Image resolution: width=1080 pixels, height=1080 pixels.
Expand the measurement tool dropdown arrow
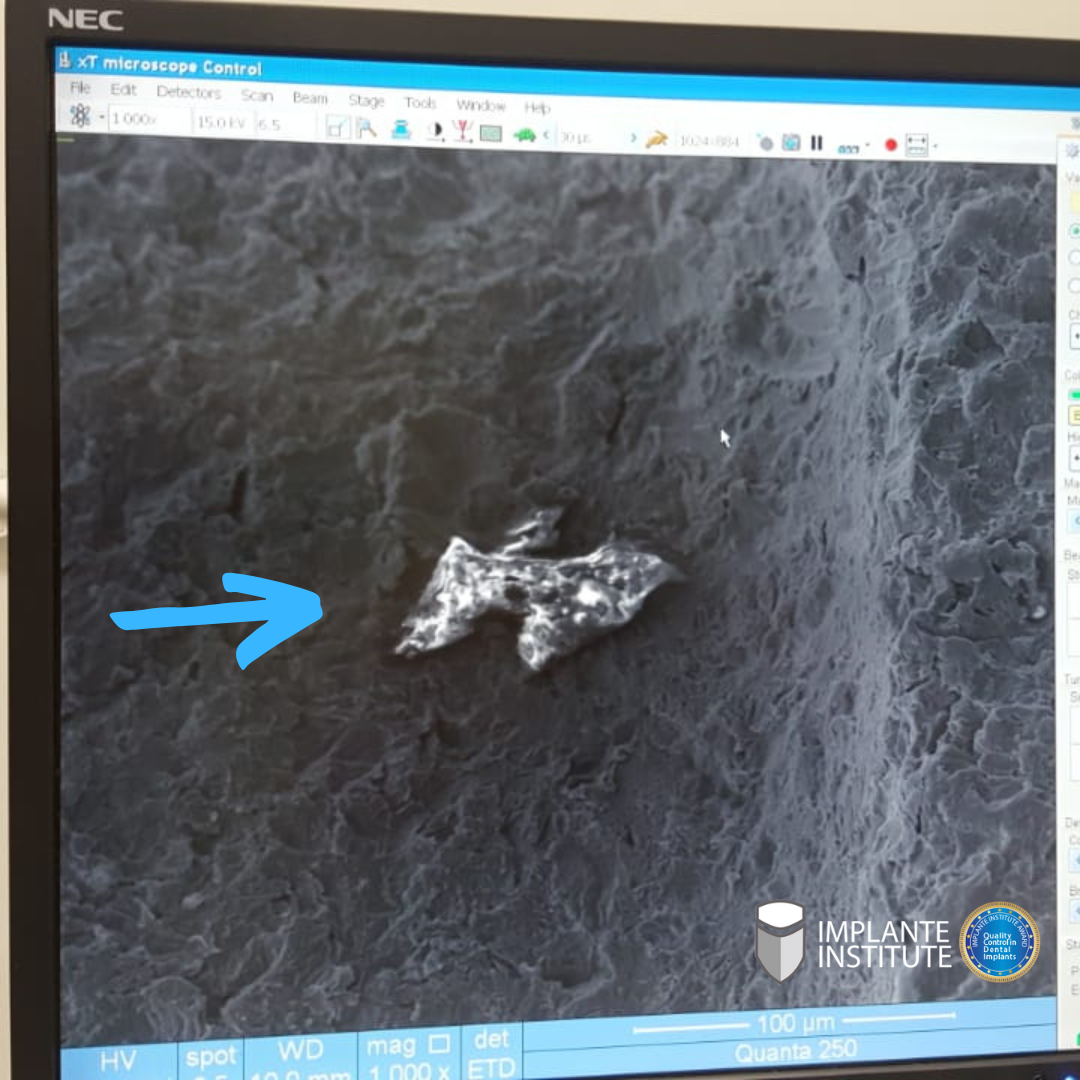click(x=935, y=147)
